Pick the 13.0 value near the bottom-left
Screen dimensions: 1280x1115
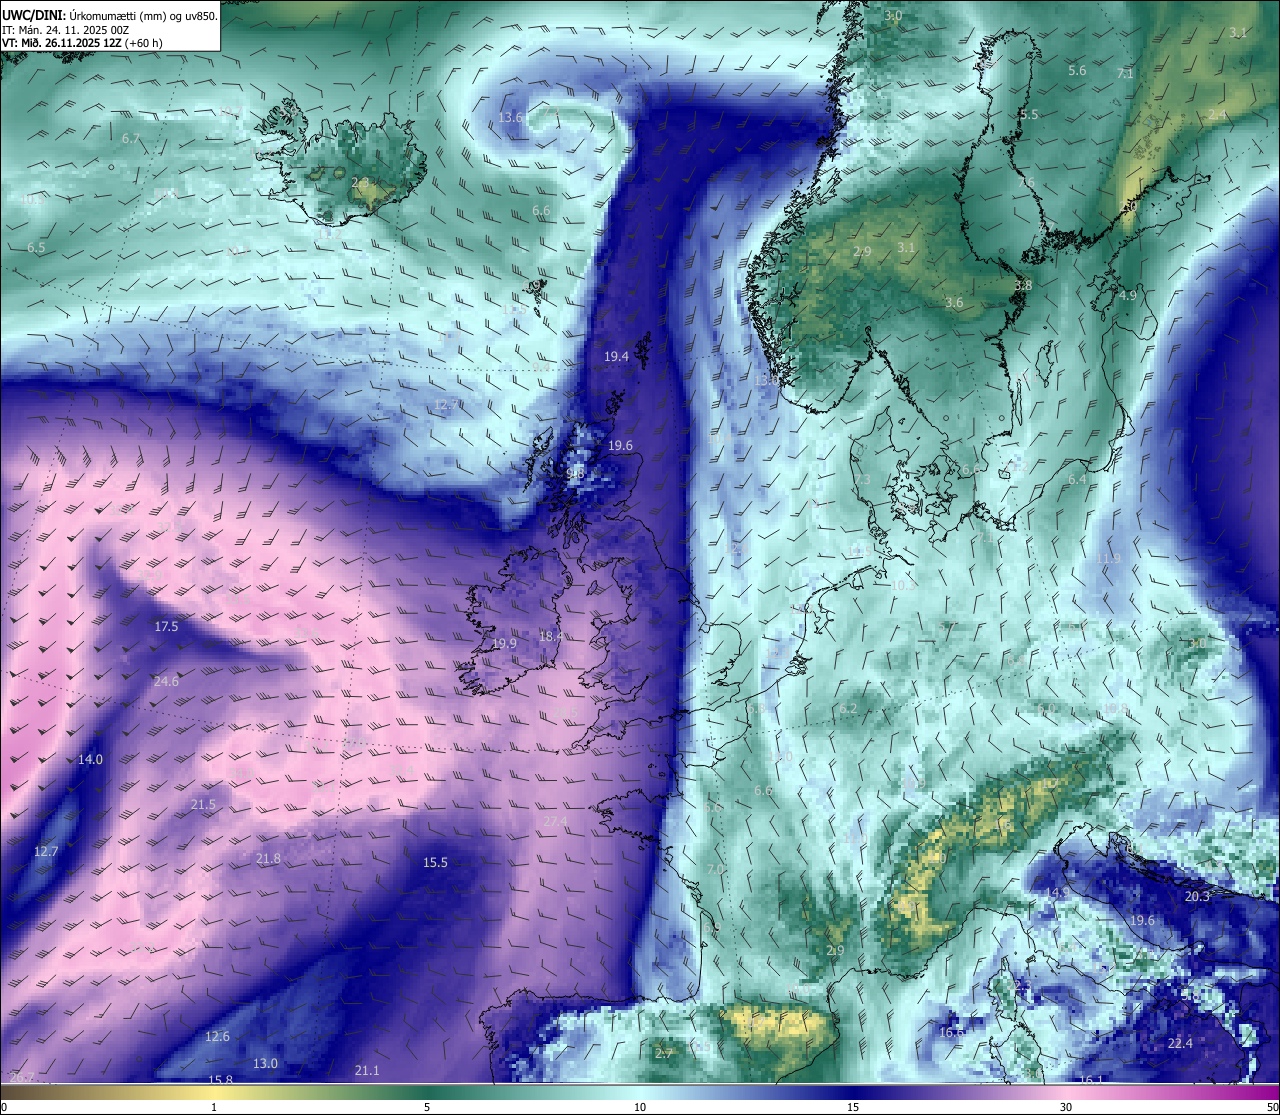click(265, 1064)
